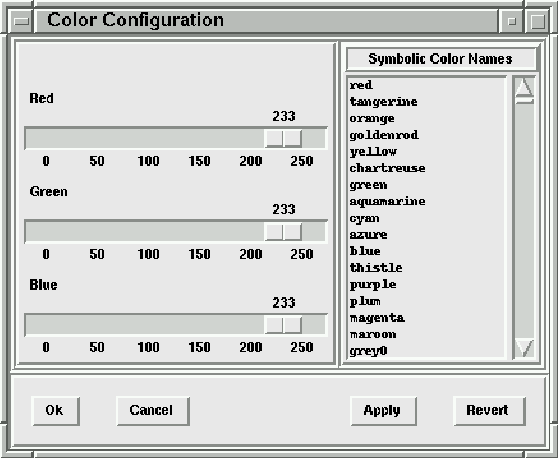Select 'aquamarine' color name
The width and height of the screenshot is (558, 458).
426,202
